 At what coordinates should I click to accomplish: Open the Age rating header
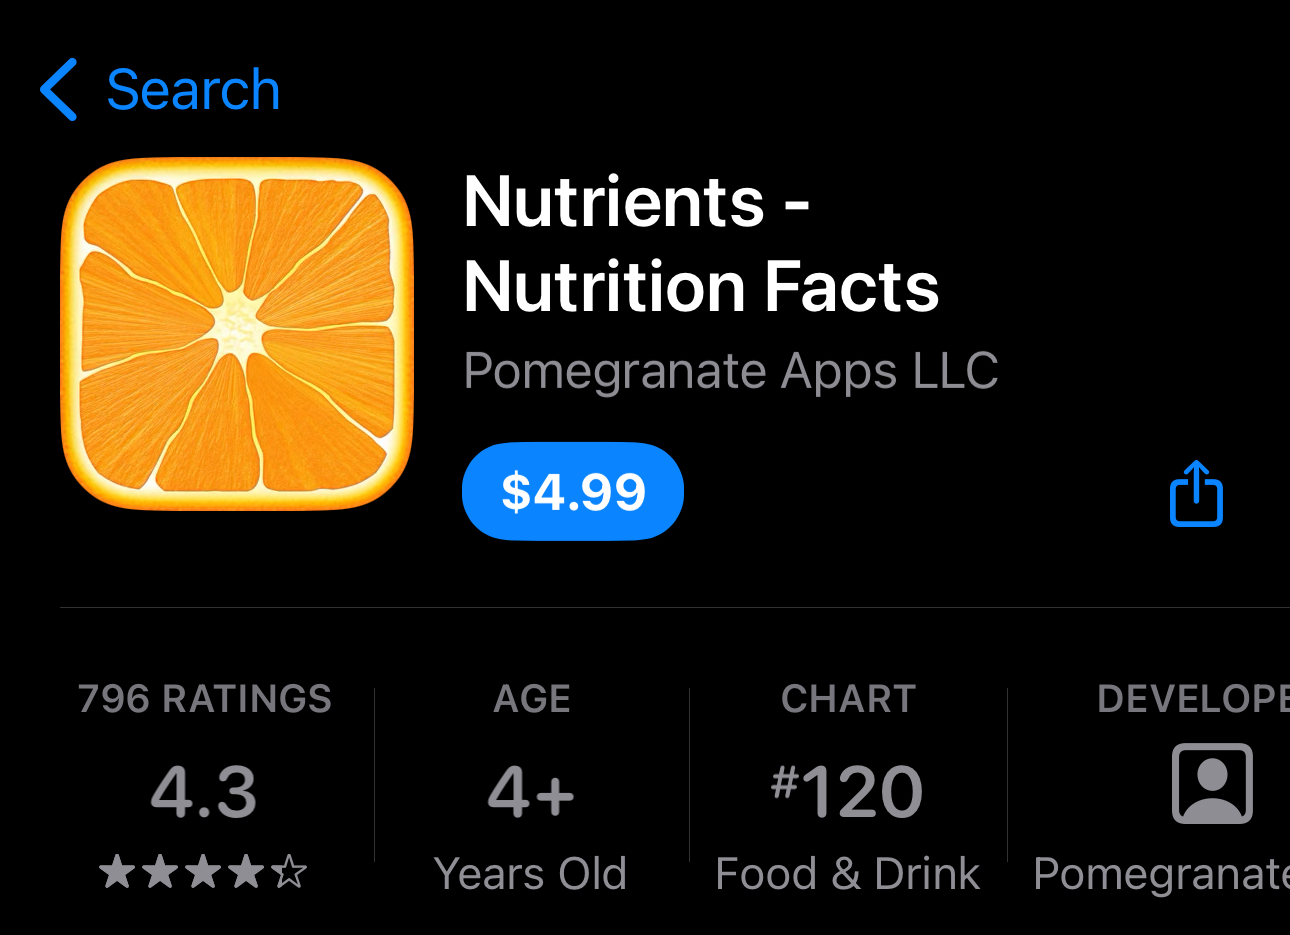coord(532,699)
